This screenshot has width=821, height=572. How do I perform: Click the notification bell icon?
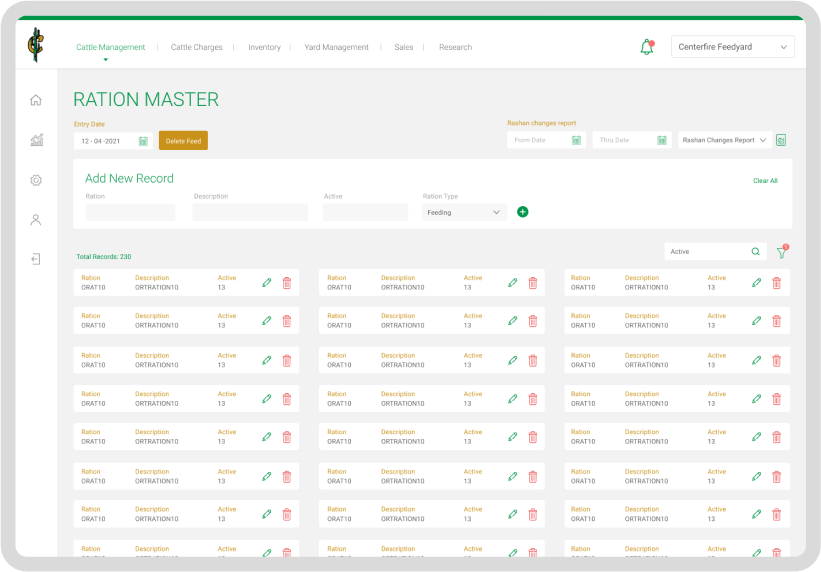[x=647, y=47]
